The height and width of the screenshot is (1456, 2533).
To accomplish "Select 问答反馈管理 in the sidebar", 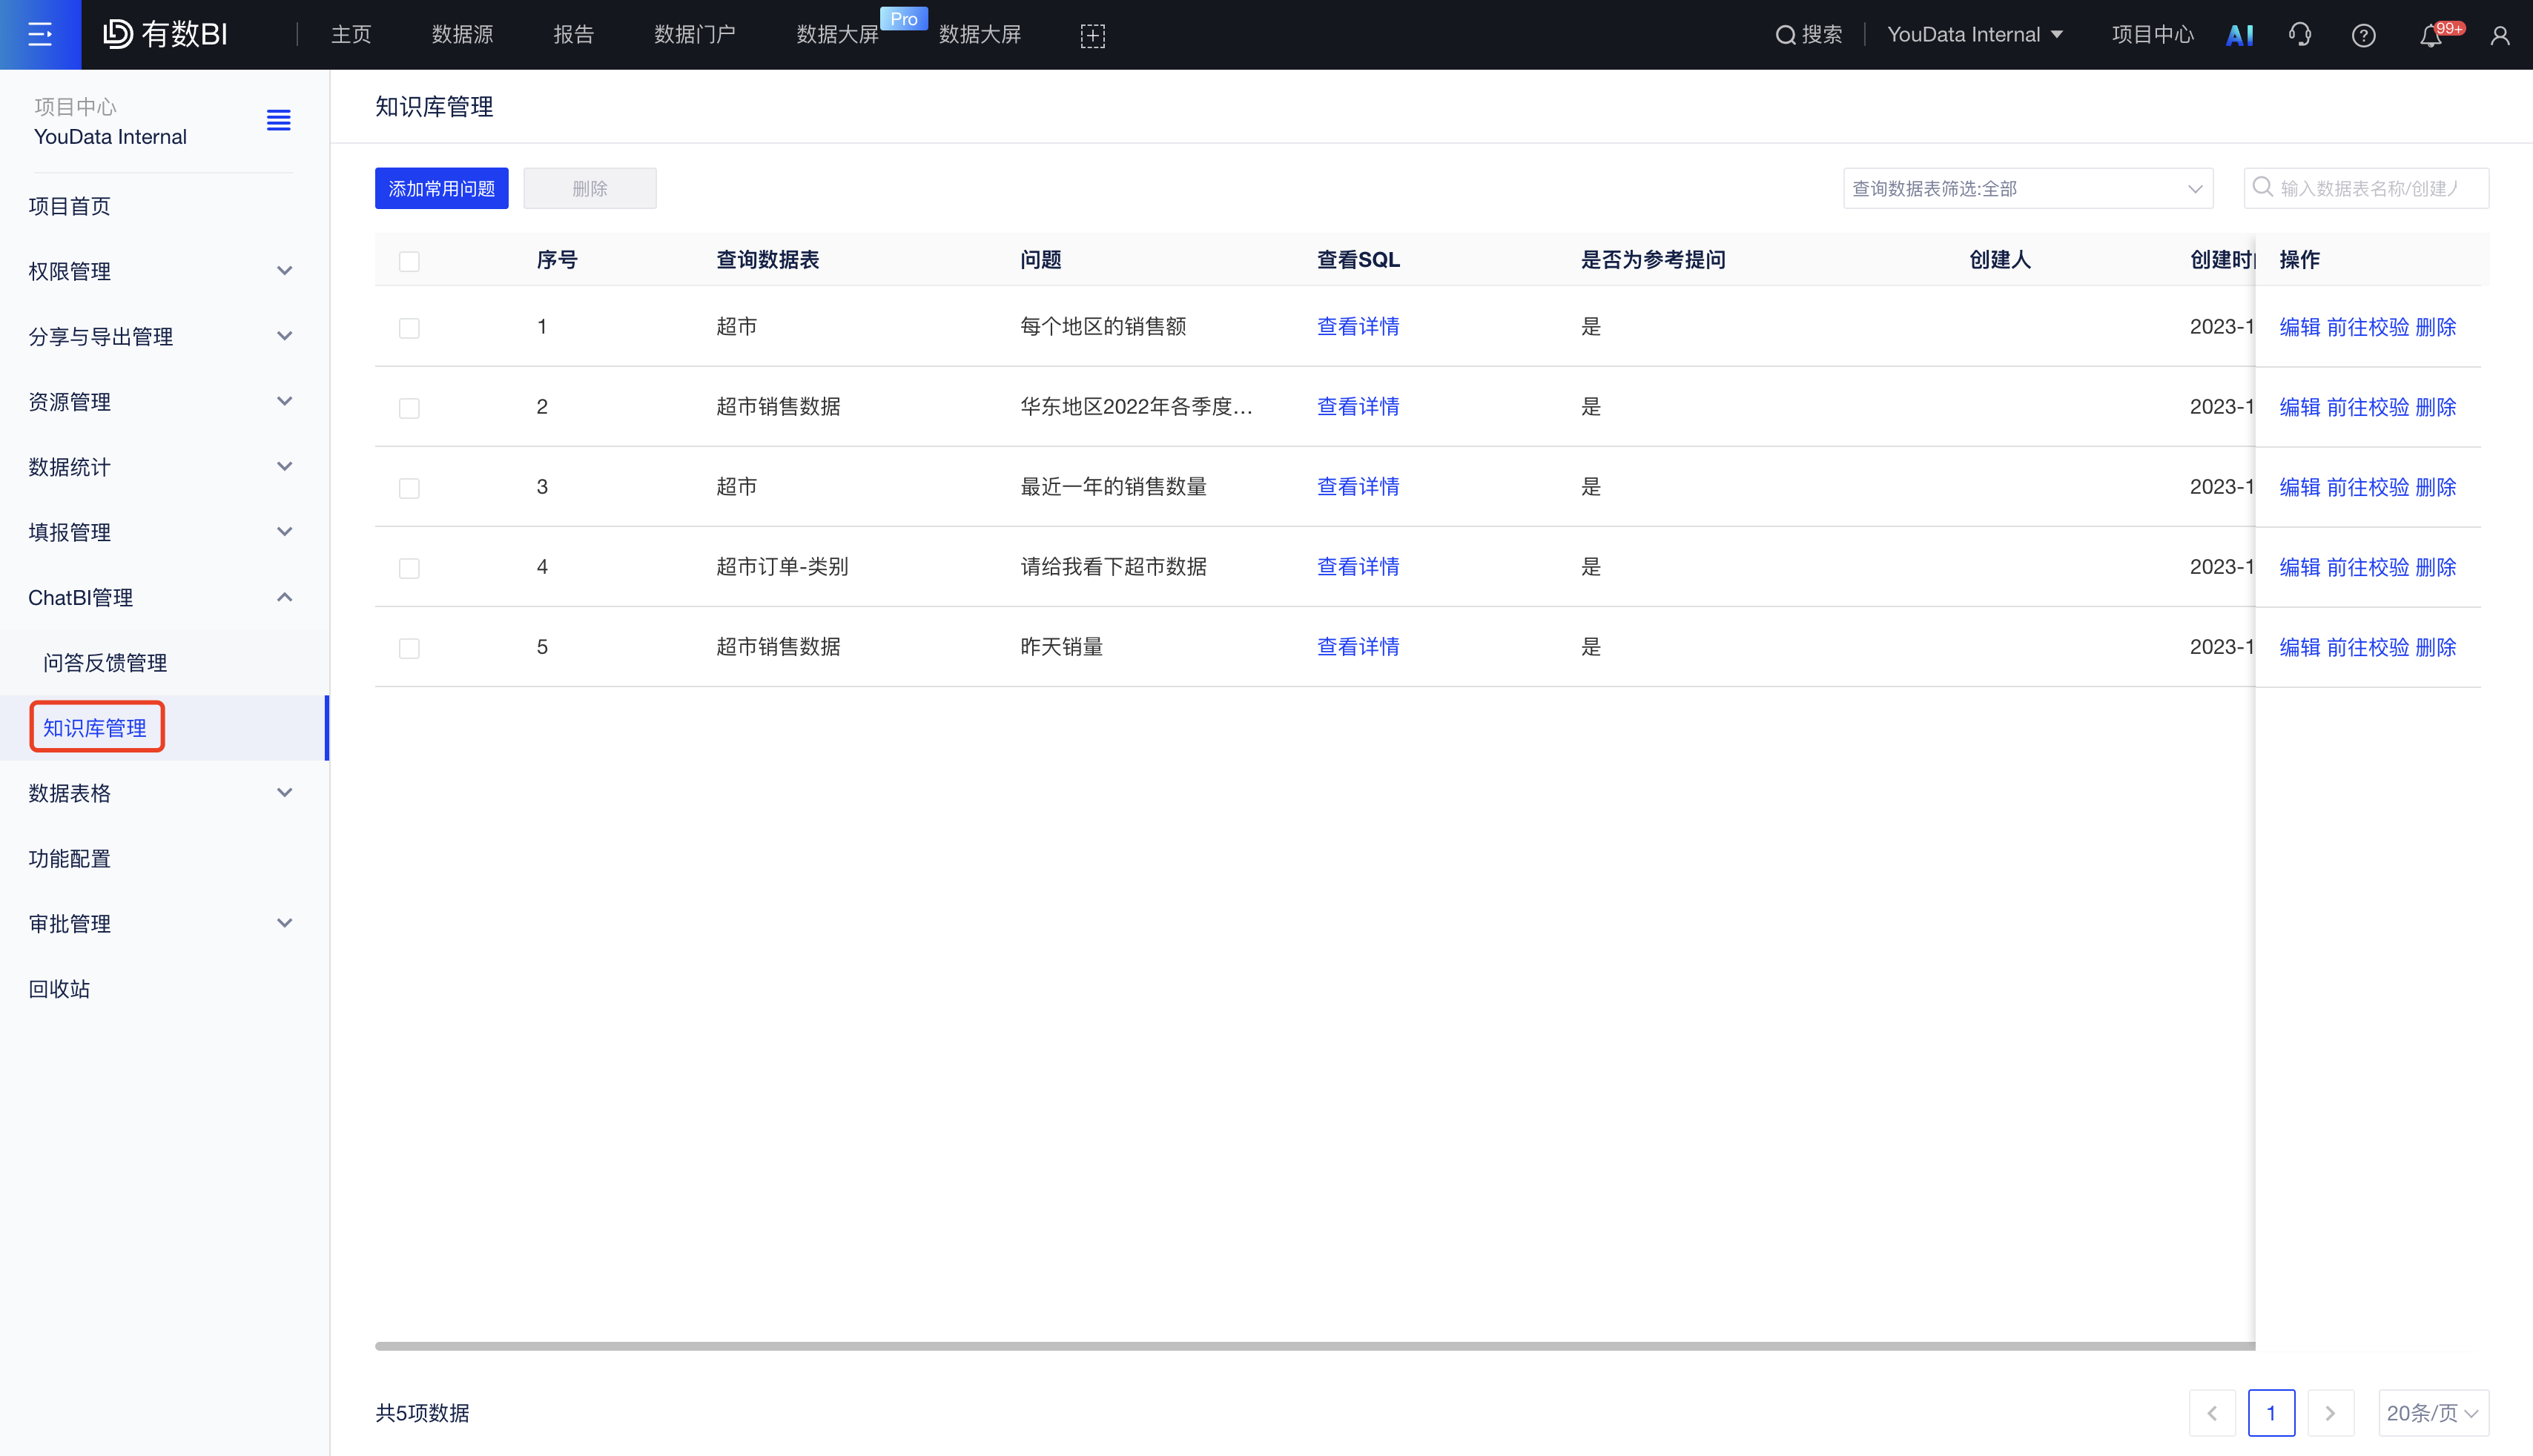I will coord(105,662).
